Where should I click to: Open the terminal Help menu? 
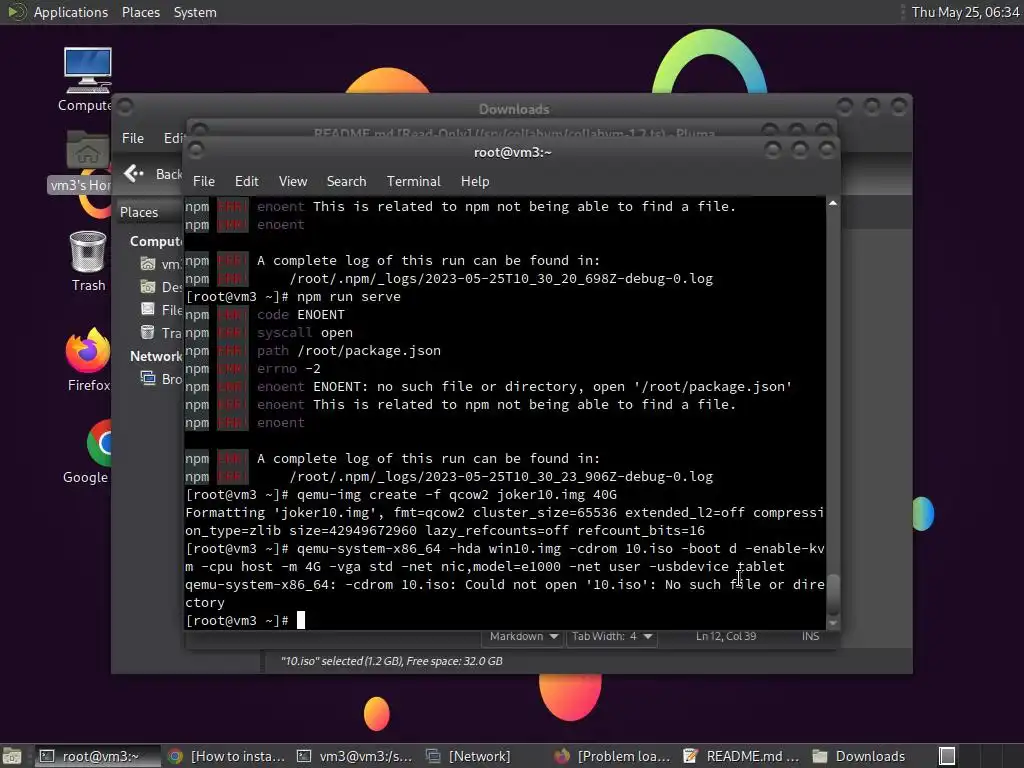pyautogui.click(x=475, y=181)
